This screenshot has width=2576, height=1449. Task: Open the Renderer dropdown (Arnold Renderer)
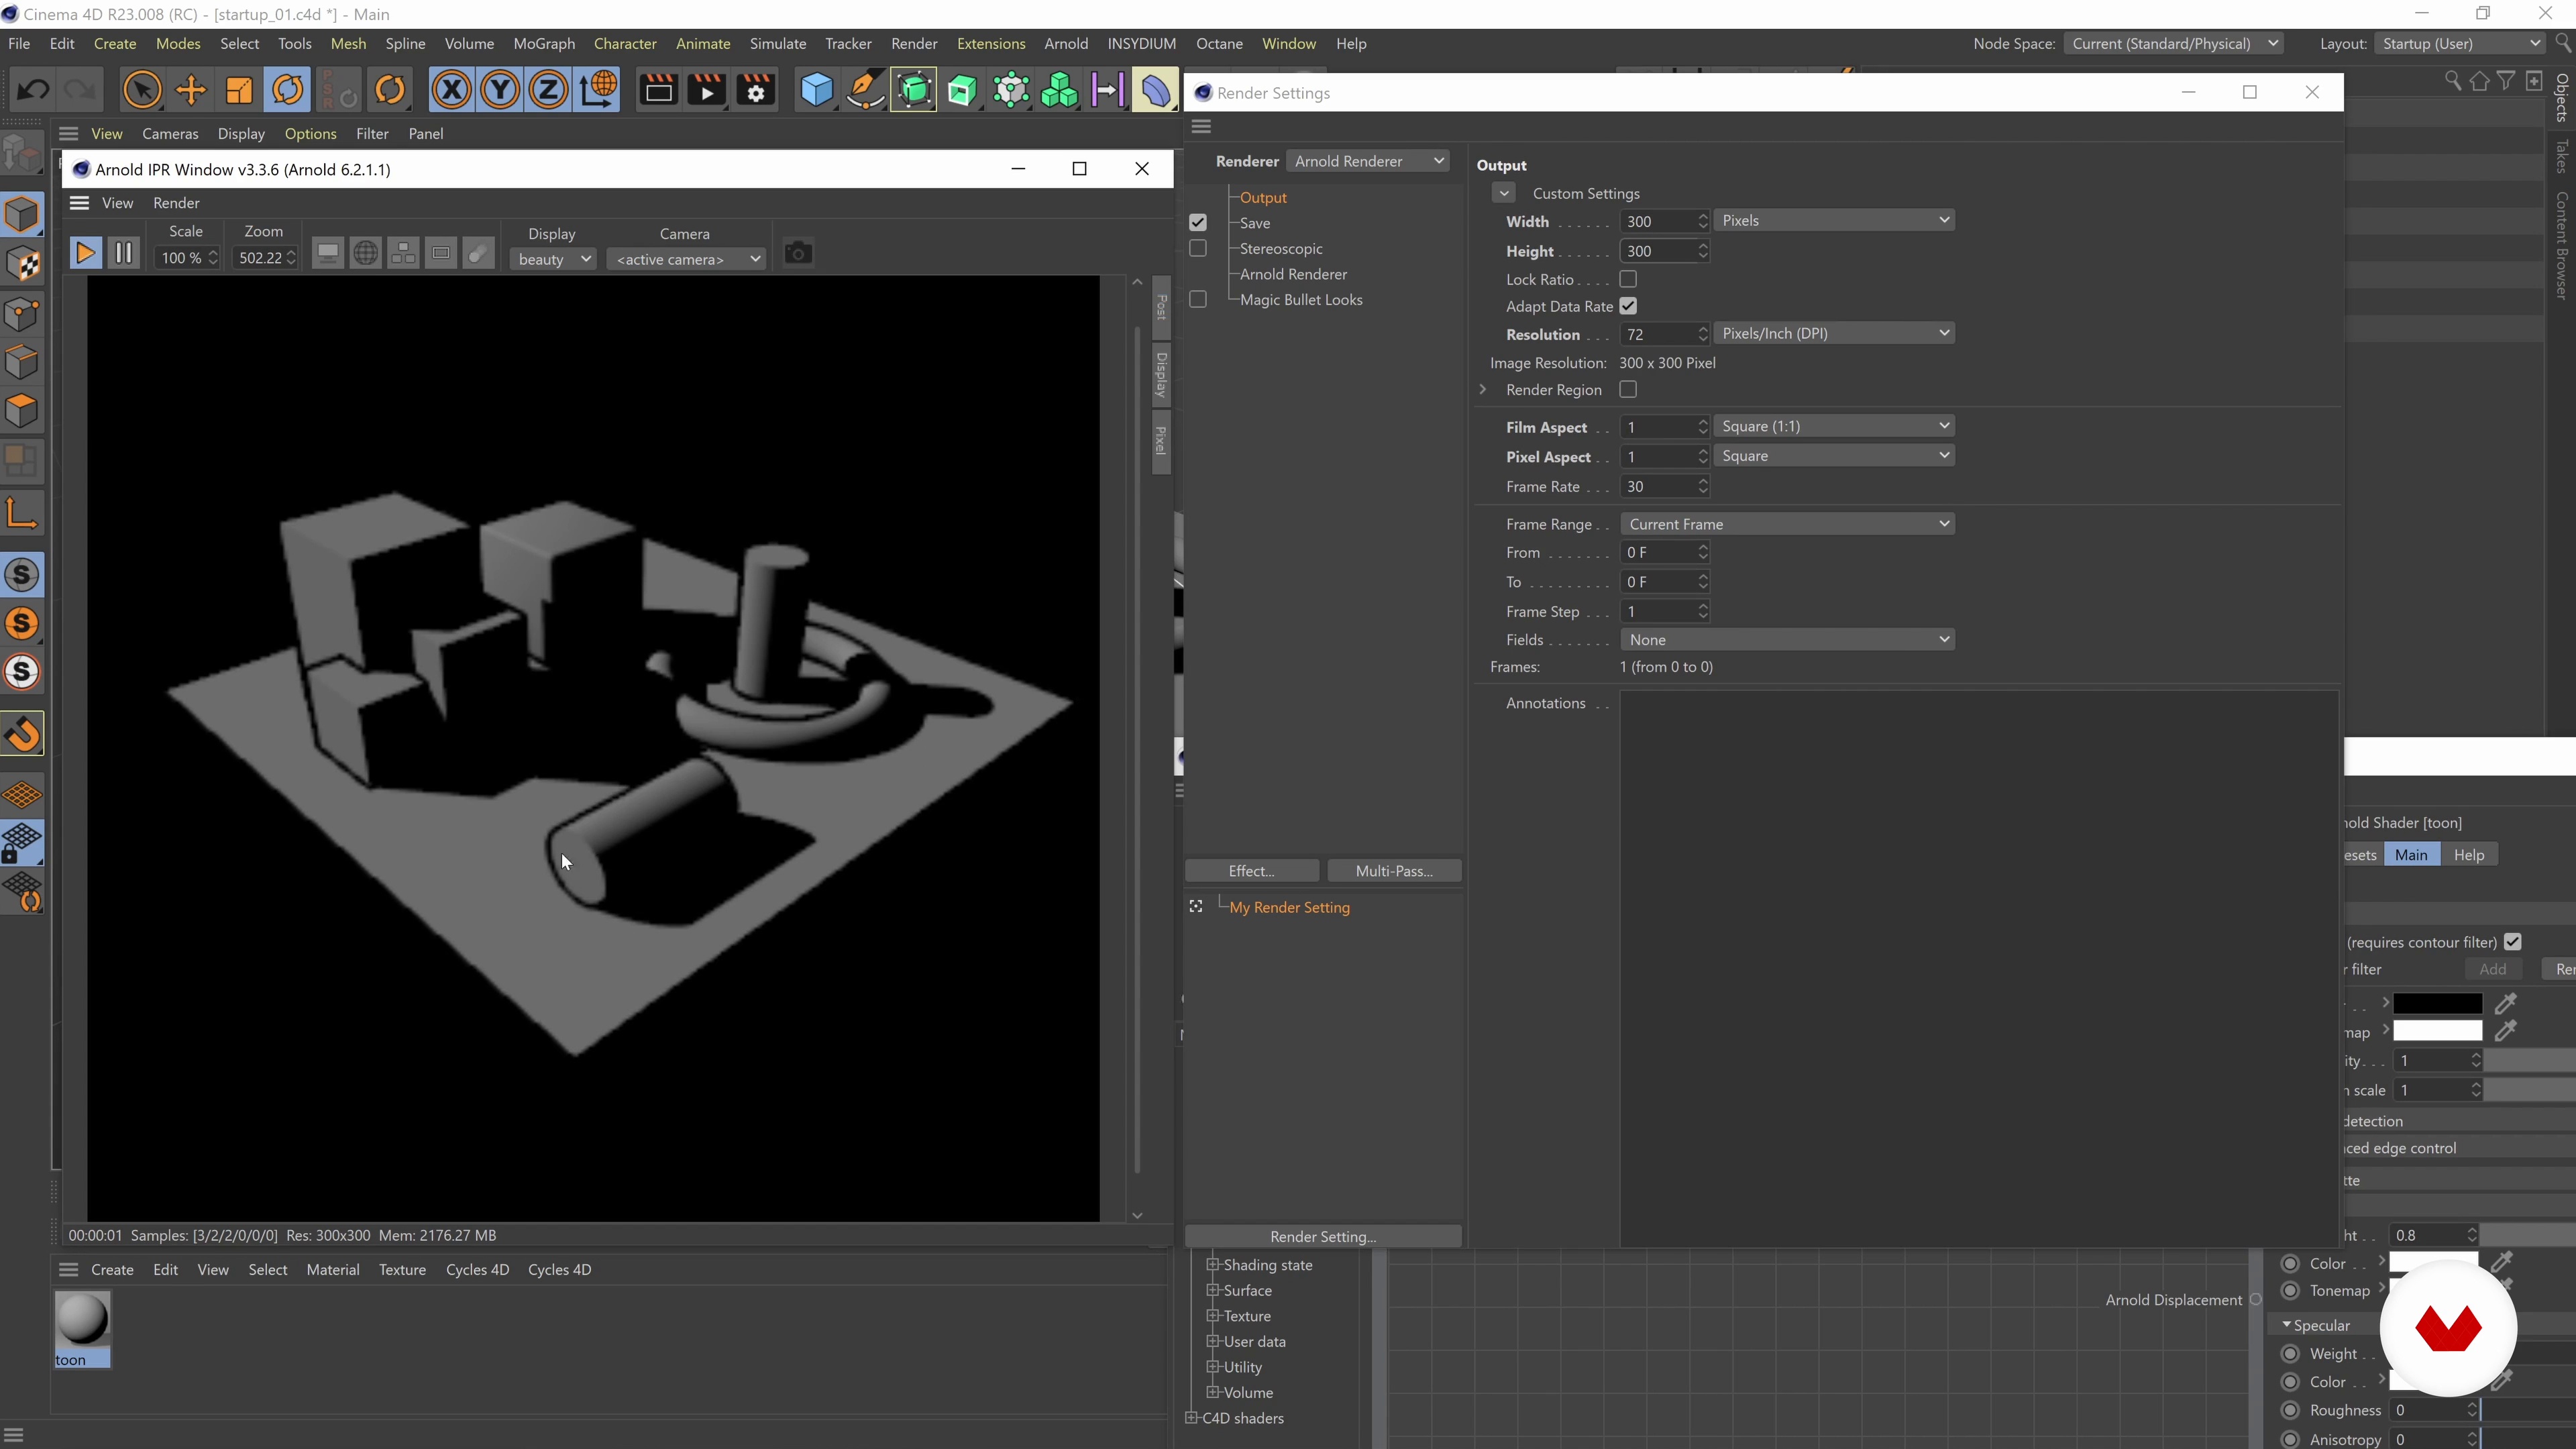[x=1368, y=161]
